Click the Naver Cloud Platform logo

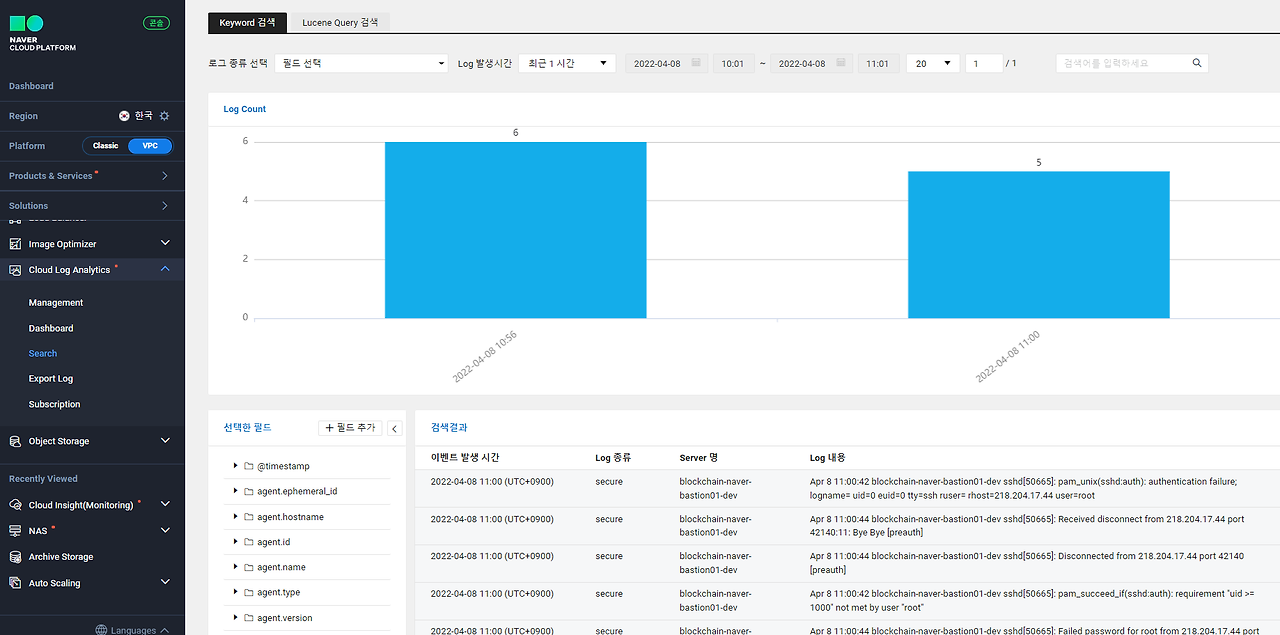coord(42,33)
